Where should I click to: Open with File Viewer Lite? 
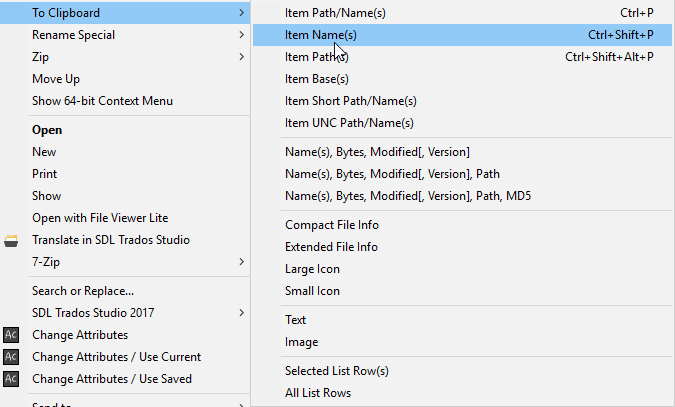[x=100, y=218]
